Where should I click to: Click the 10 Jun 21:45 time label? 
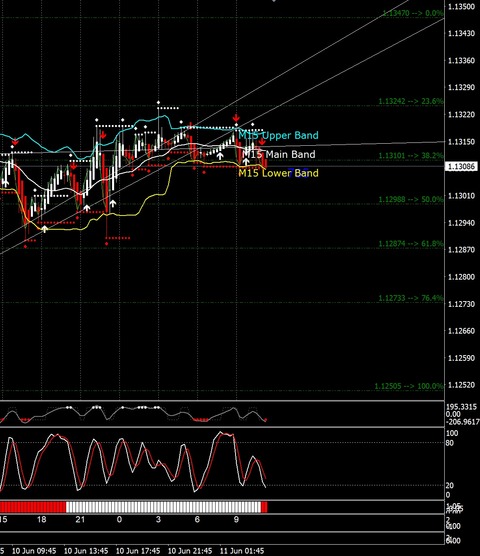point(190,551)
